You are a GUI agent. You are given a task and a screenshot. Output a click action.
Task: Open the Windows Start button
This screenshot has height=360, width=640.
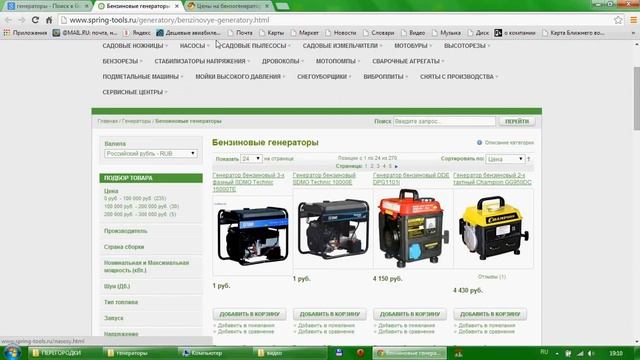pos(11,353)
